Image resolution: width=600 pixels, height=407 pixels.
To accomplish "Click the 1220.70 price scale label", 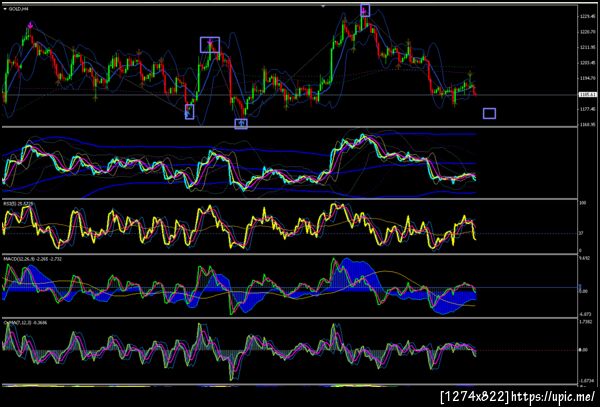I will [x=587, y=32].
